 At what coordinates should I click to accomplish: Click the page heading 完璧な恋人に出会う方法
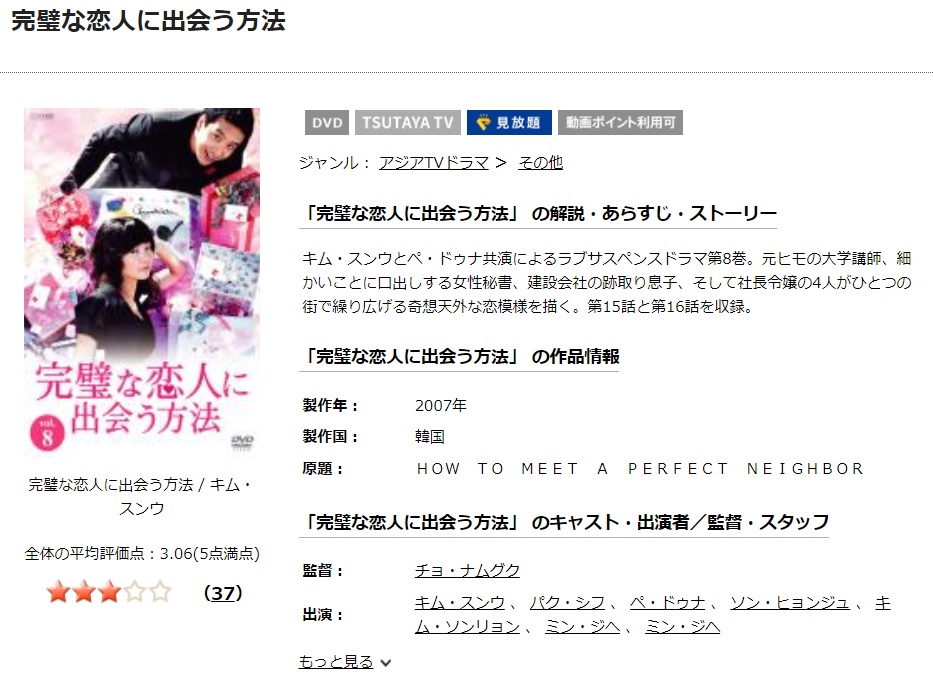(148, 21)
